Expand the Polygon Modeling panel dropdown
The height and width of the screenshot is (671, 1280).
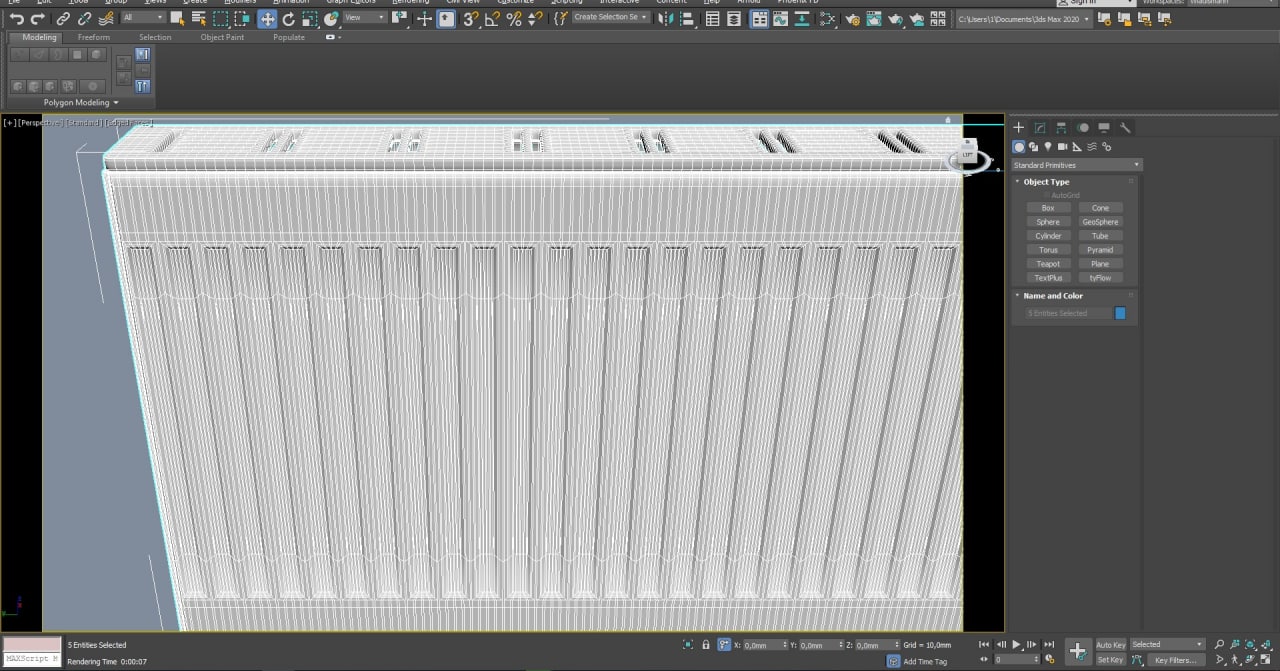click(x=81, y=102)
